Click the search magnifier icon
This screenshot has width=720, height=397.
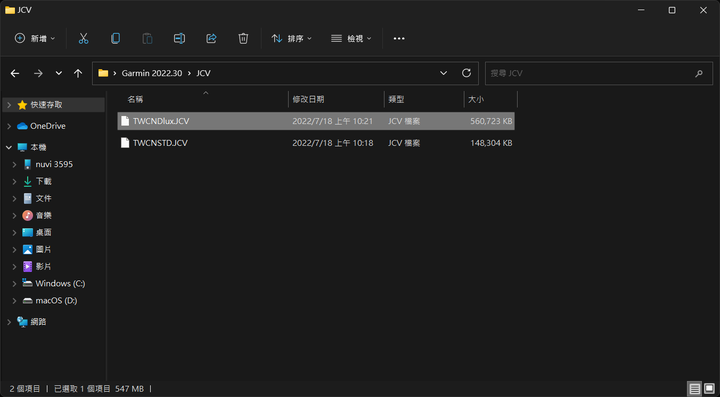click(698, 73)
